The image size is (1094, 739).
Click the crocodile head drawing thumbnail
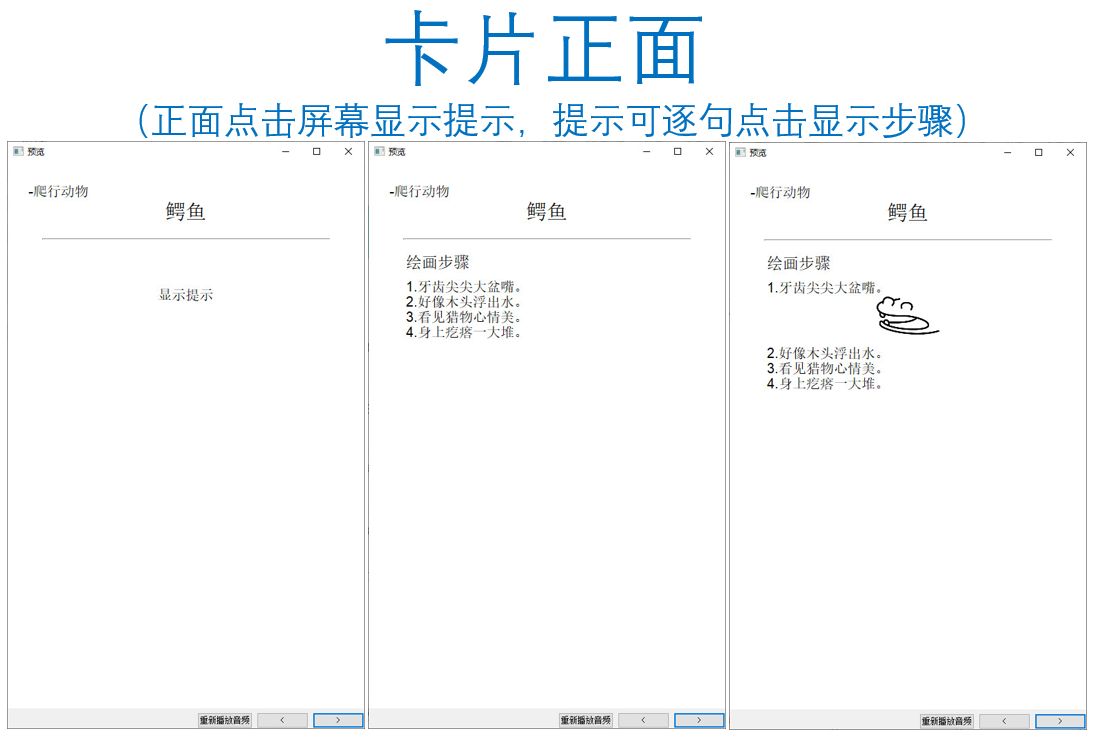[x=908, y=315]
